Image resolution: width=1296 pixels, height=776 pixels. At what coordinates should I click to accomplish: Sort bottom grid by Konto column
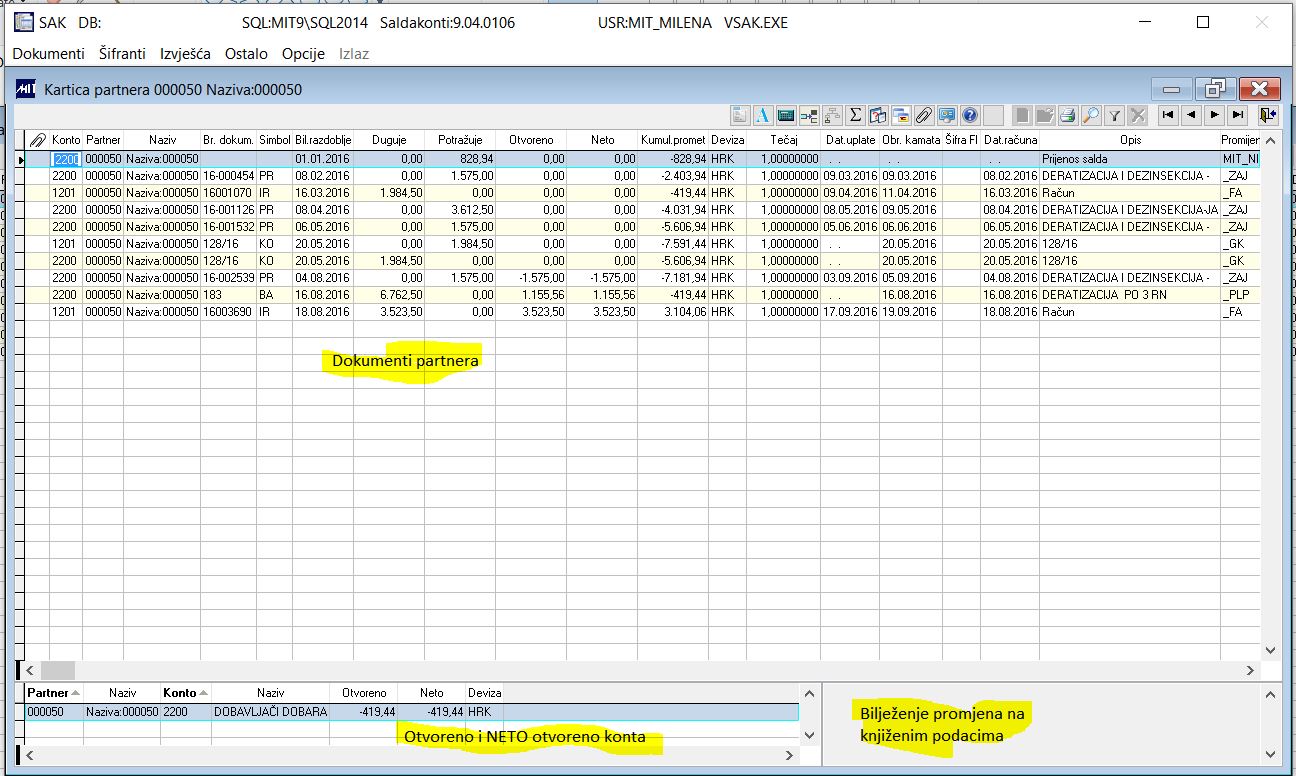pos(185,692)
